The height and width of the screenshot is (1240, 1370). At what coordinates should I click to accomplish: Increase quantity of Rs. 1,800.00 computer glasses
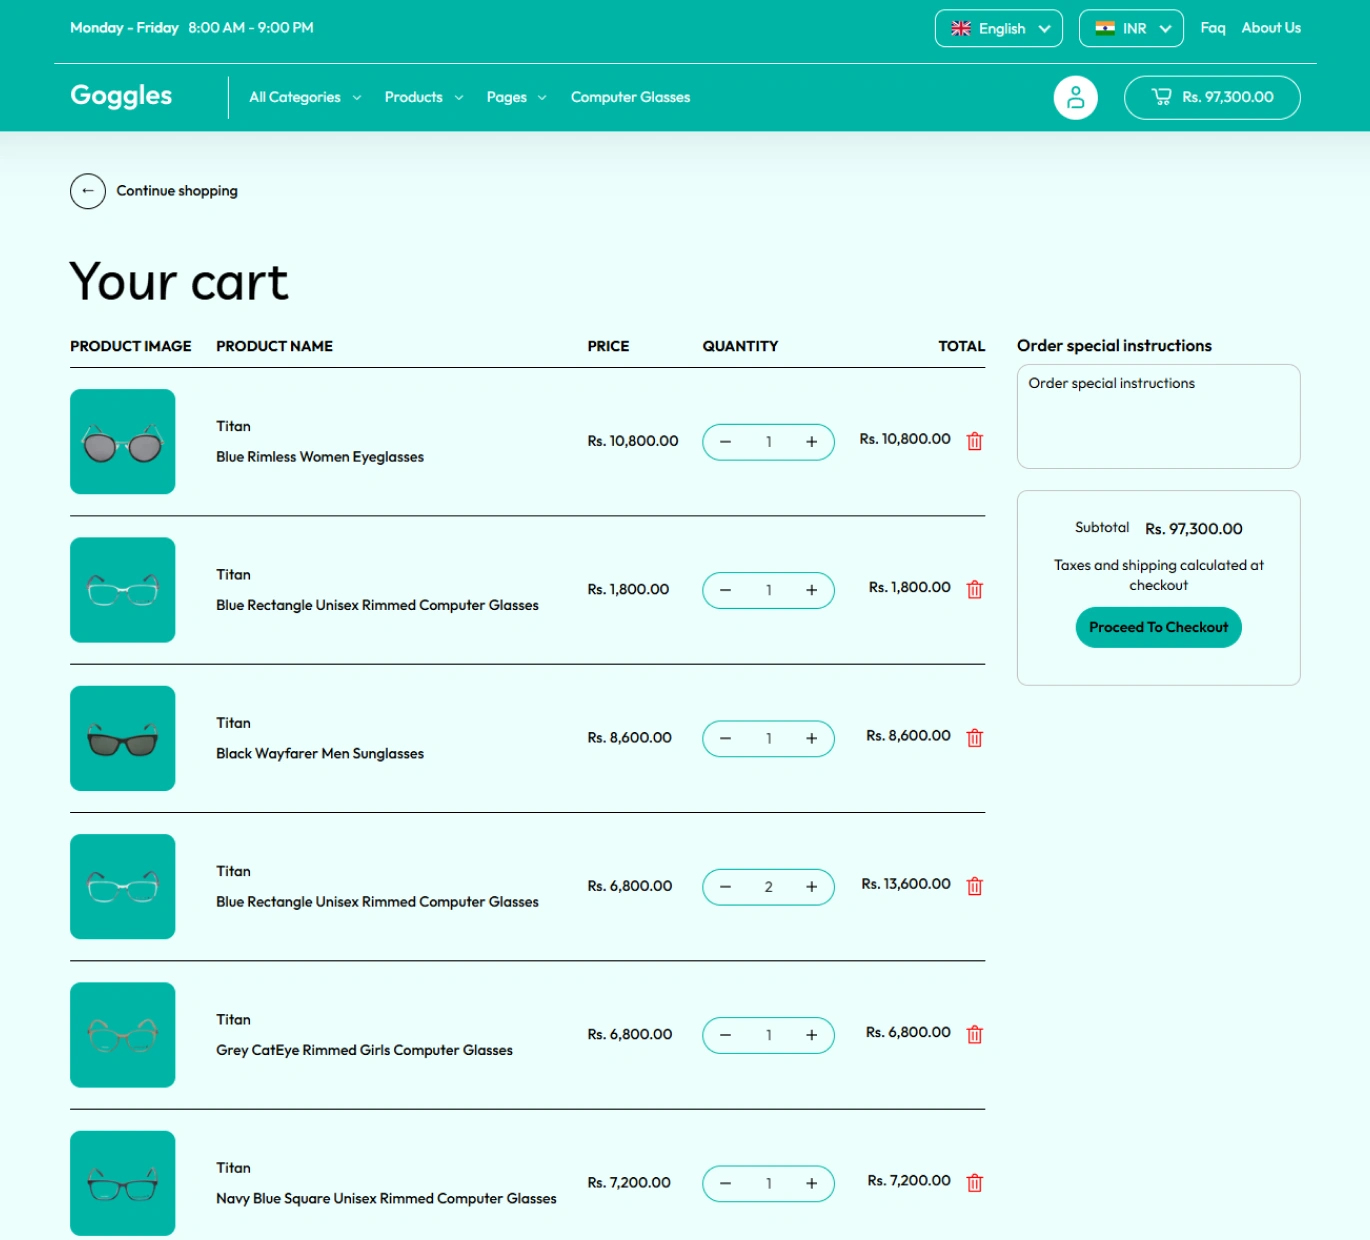[x=811, y=590]
